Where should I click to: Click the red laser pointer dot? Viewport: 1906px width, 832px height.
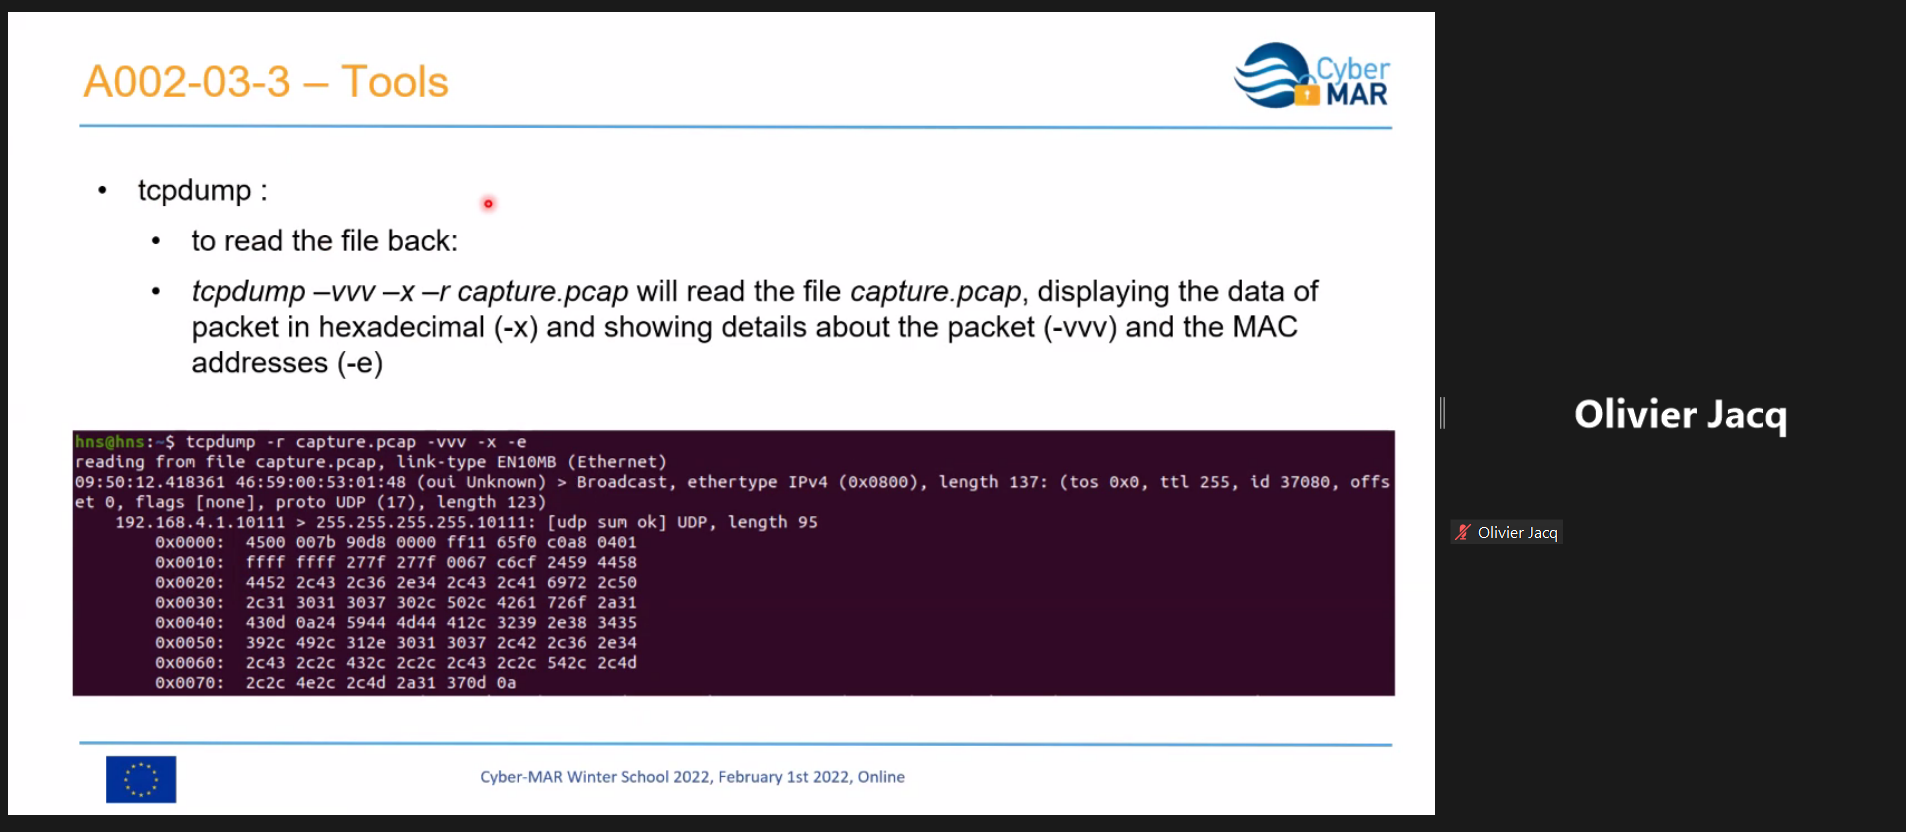[488, 204]
